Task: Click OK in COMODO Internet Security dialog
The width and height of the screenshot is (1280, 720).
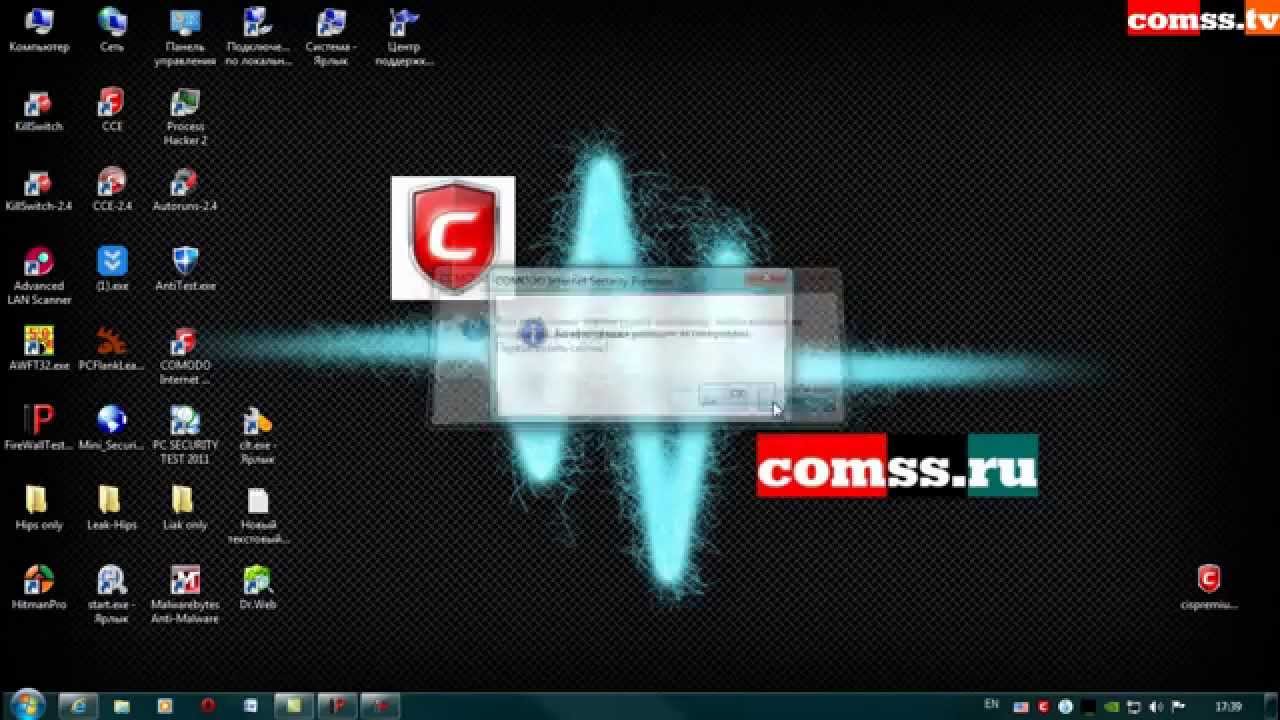Action: coord(737,394)
